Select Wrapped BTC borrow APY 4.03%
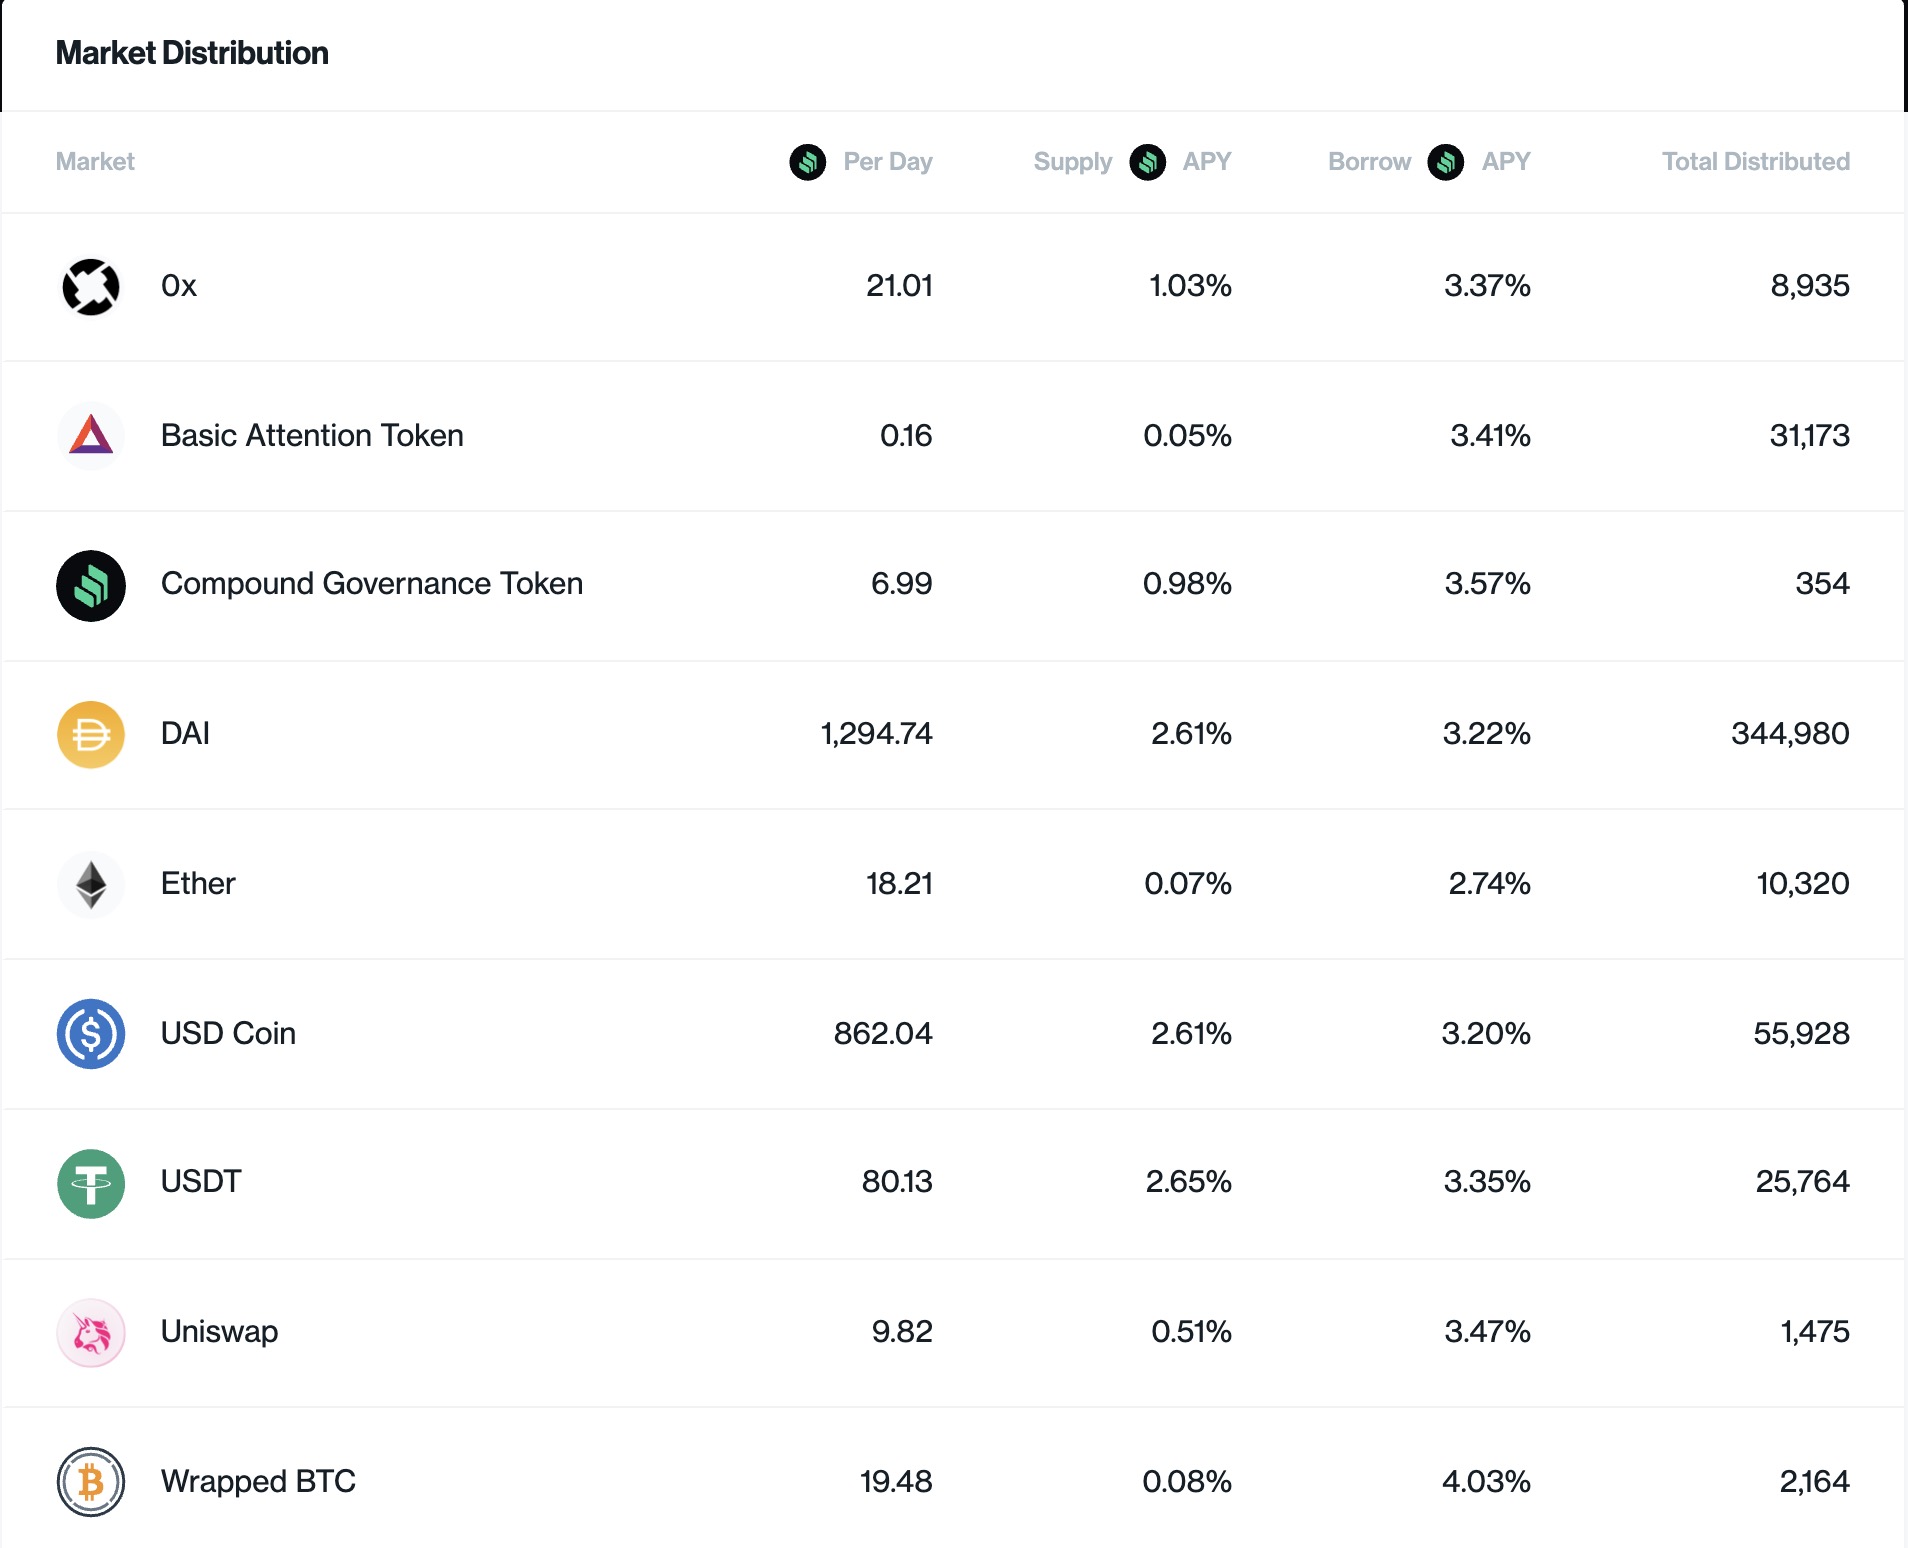This screenshot has width=1908, height=1548. click(1486, 1481)
